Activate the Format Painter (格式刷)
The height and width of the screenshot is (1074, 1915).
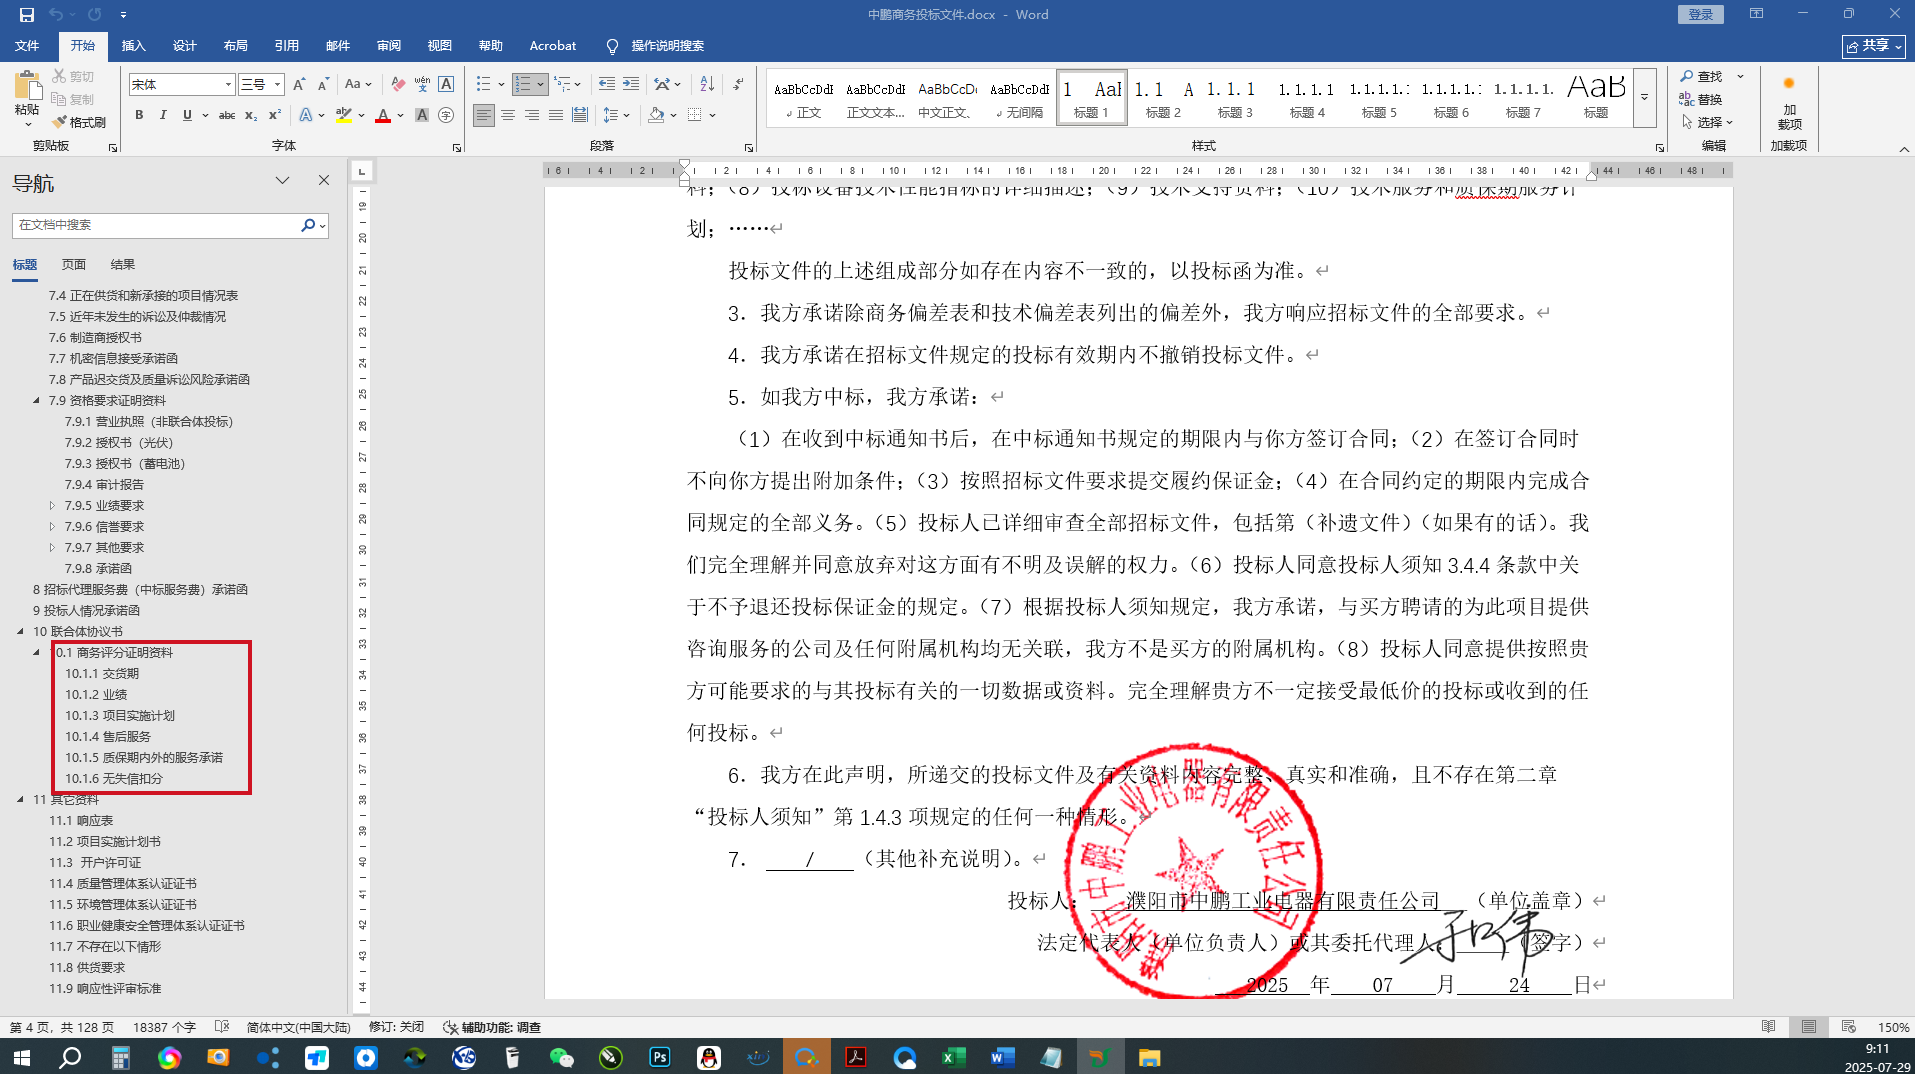click(79, 122)
